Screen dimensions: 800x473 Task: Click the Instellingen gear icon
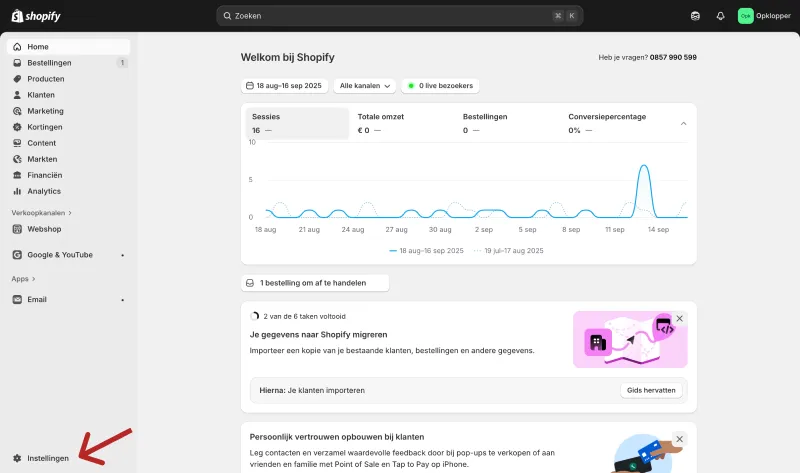17,458
